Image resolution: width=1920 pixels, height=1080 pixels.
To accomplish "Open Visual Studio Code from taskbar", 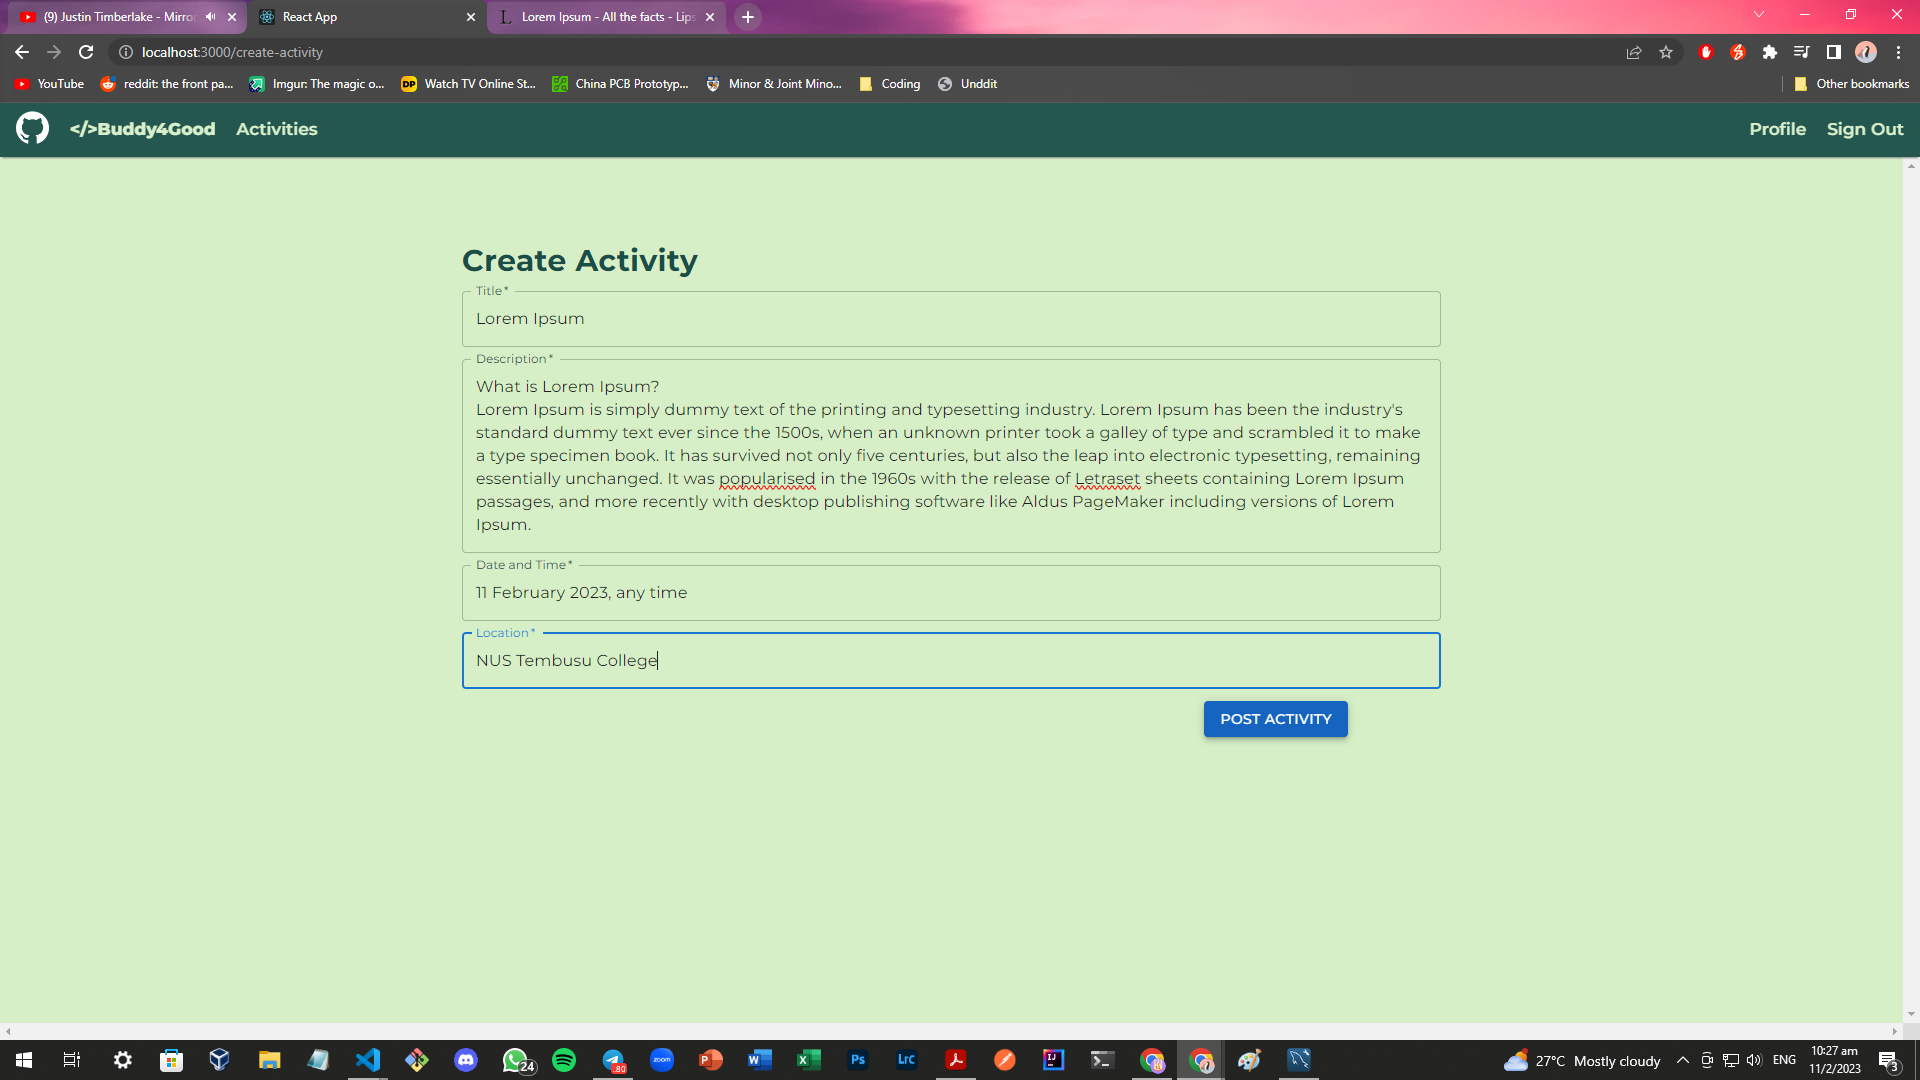I will click(368, 1060).
